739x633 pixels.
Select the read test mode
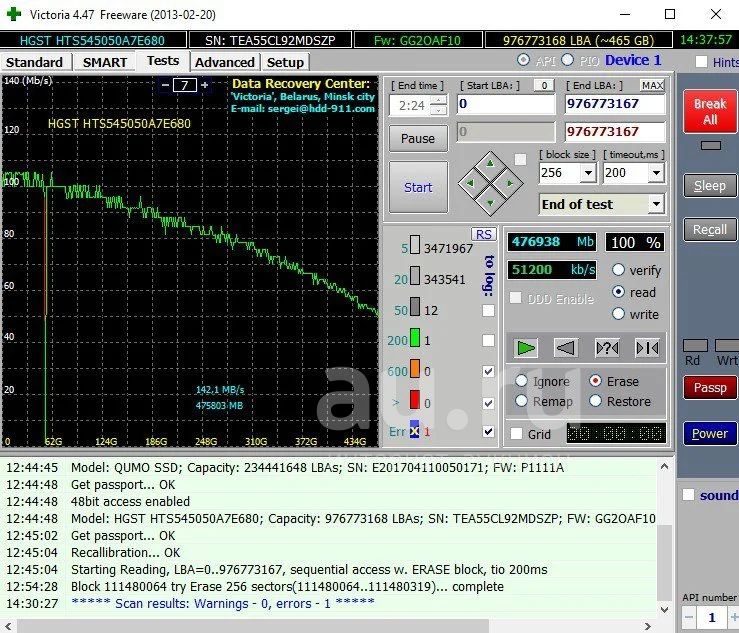(618, 292)
